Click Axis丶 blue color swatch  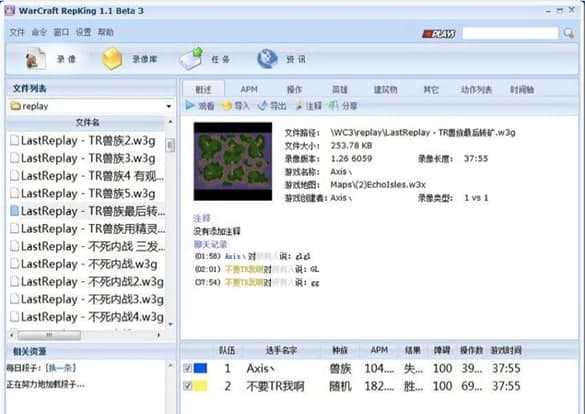(x=200, y=368)
